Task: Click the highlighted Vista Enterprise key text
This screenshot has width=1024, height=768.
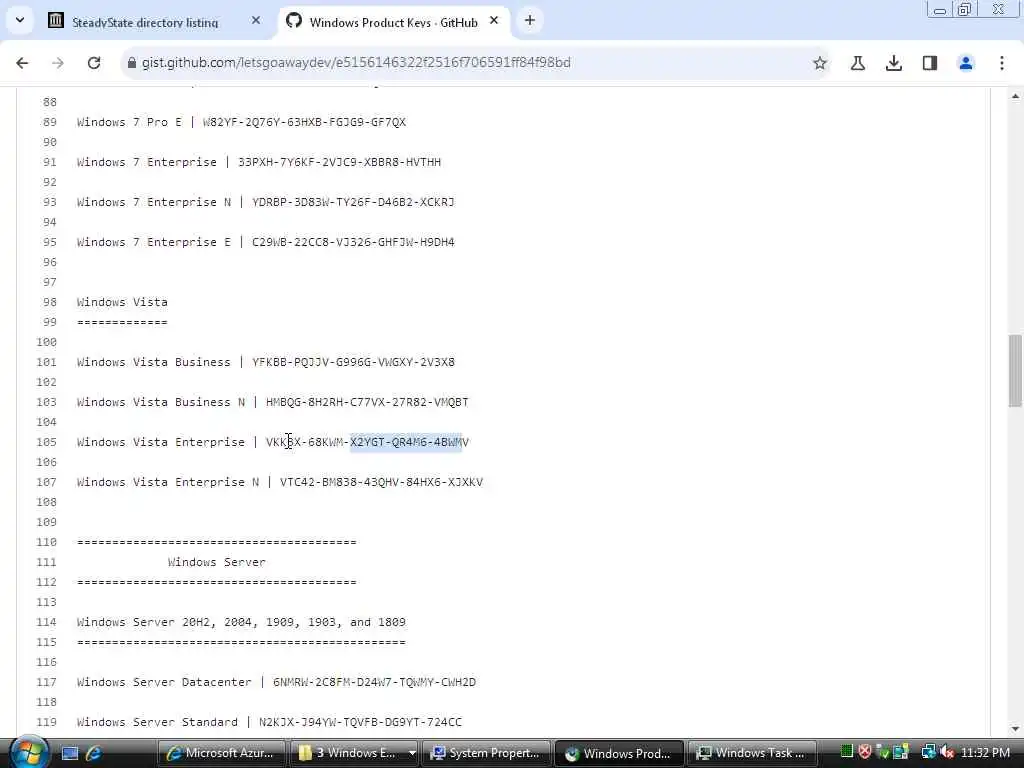Action: [x=406, y=442]
